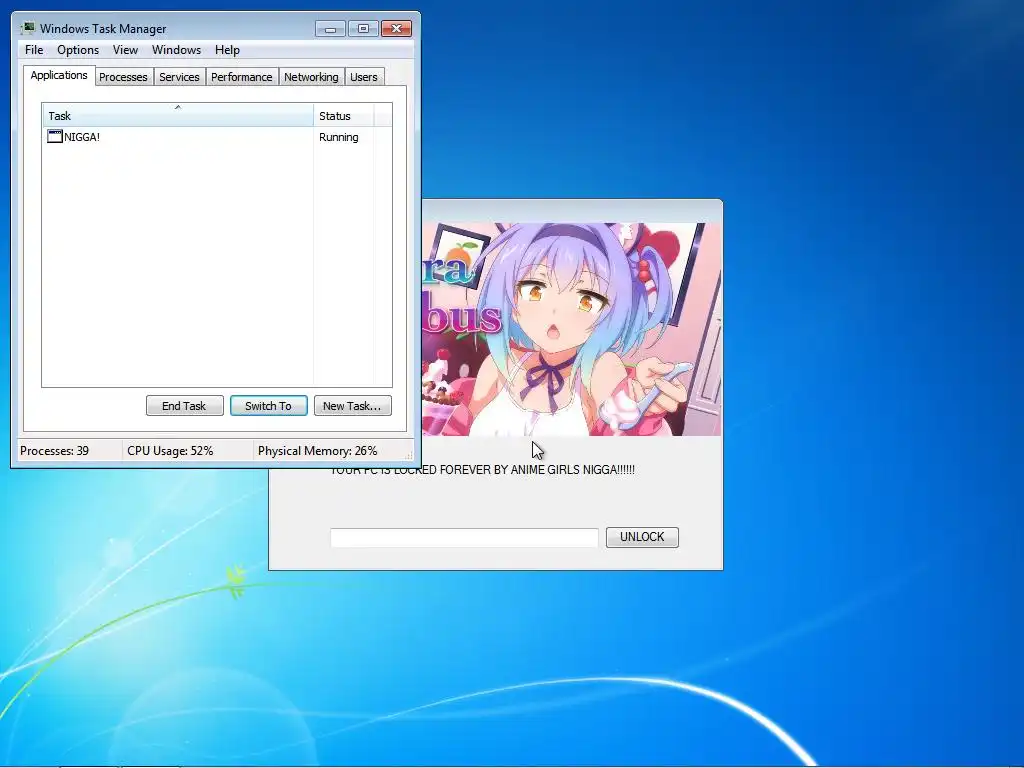Click the CPU Usage: 52% status text
The height and width of the screenshot is (768, 1024).
(x=170, y=451)
